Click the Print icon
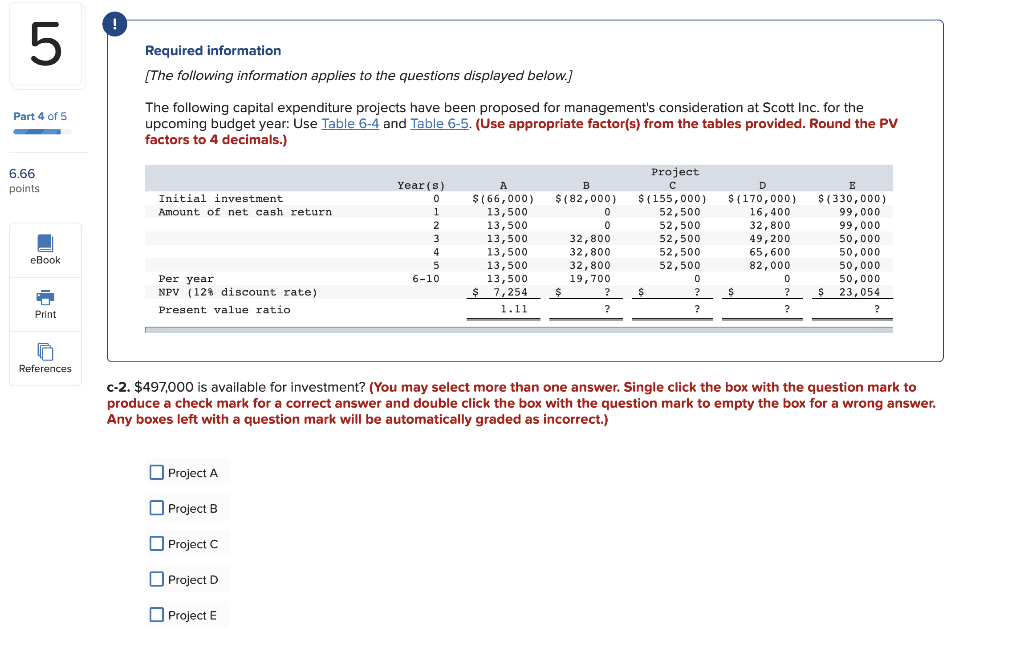 44,304
